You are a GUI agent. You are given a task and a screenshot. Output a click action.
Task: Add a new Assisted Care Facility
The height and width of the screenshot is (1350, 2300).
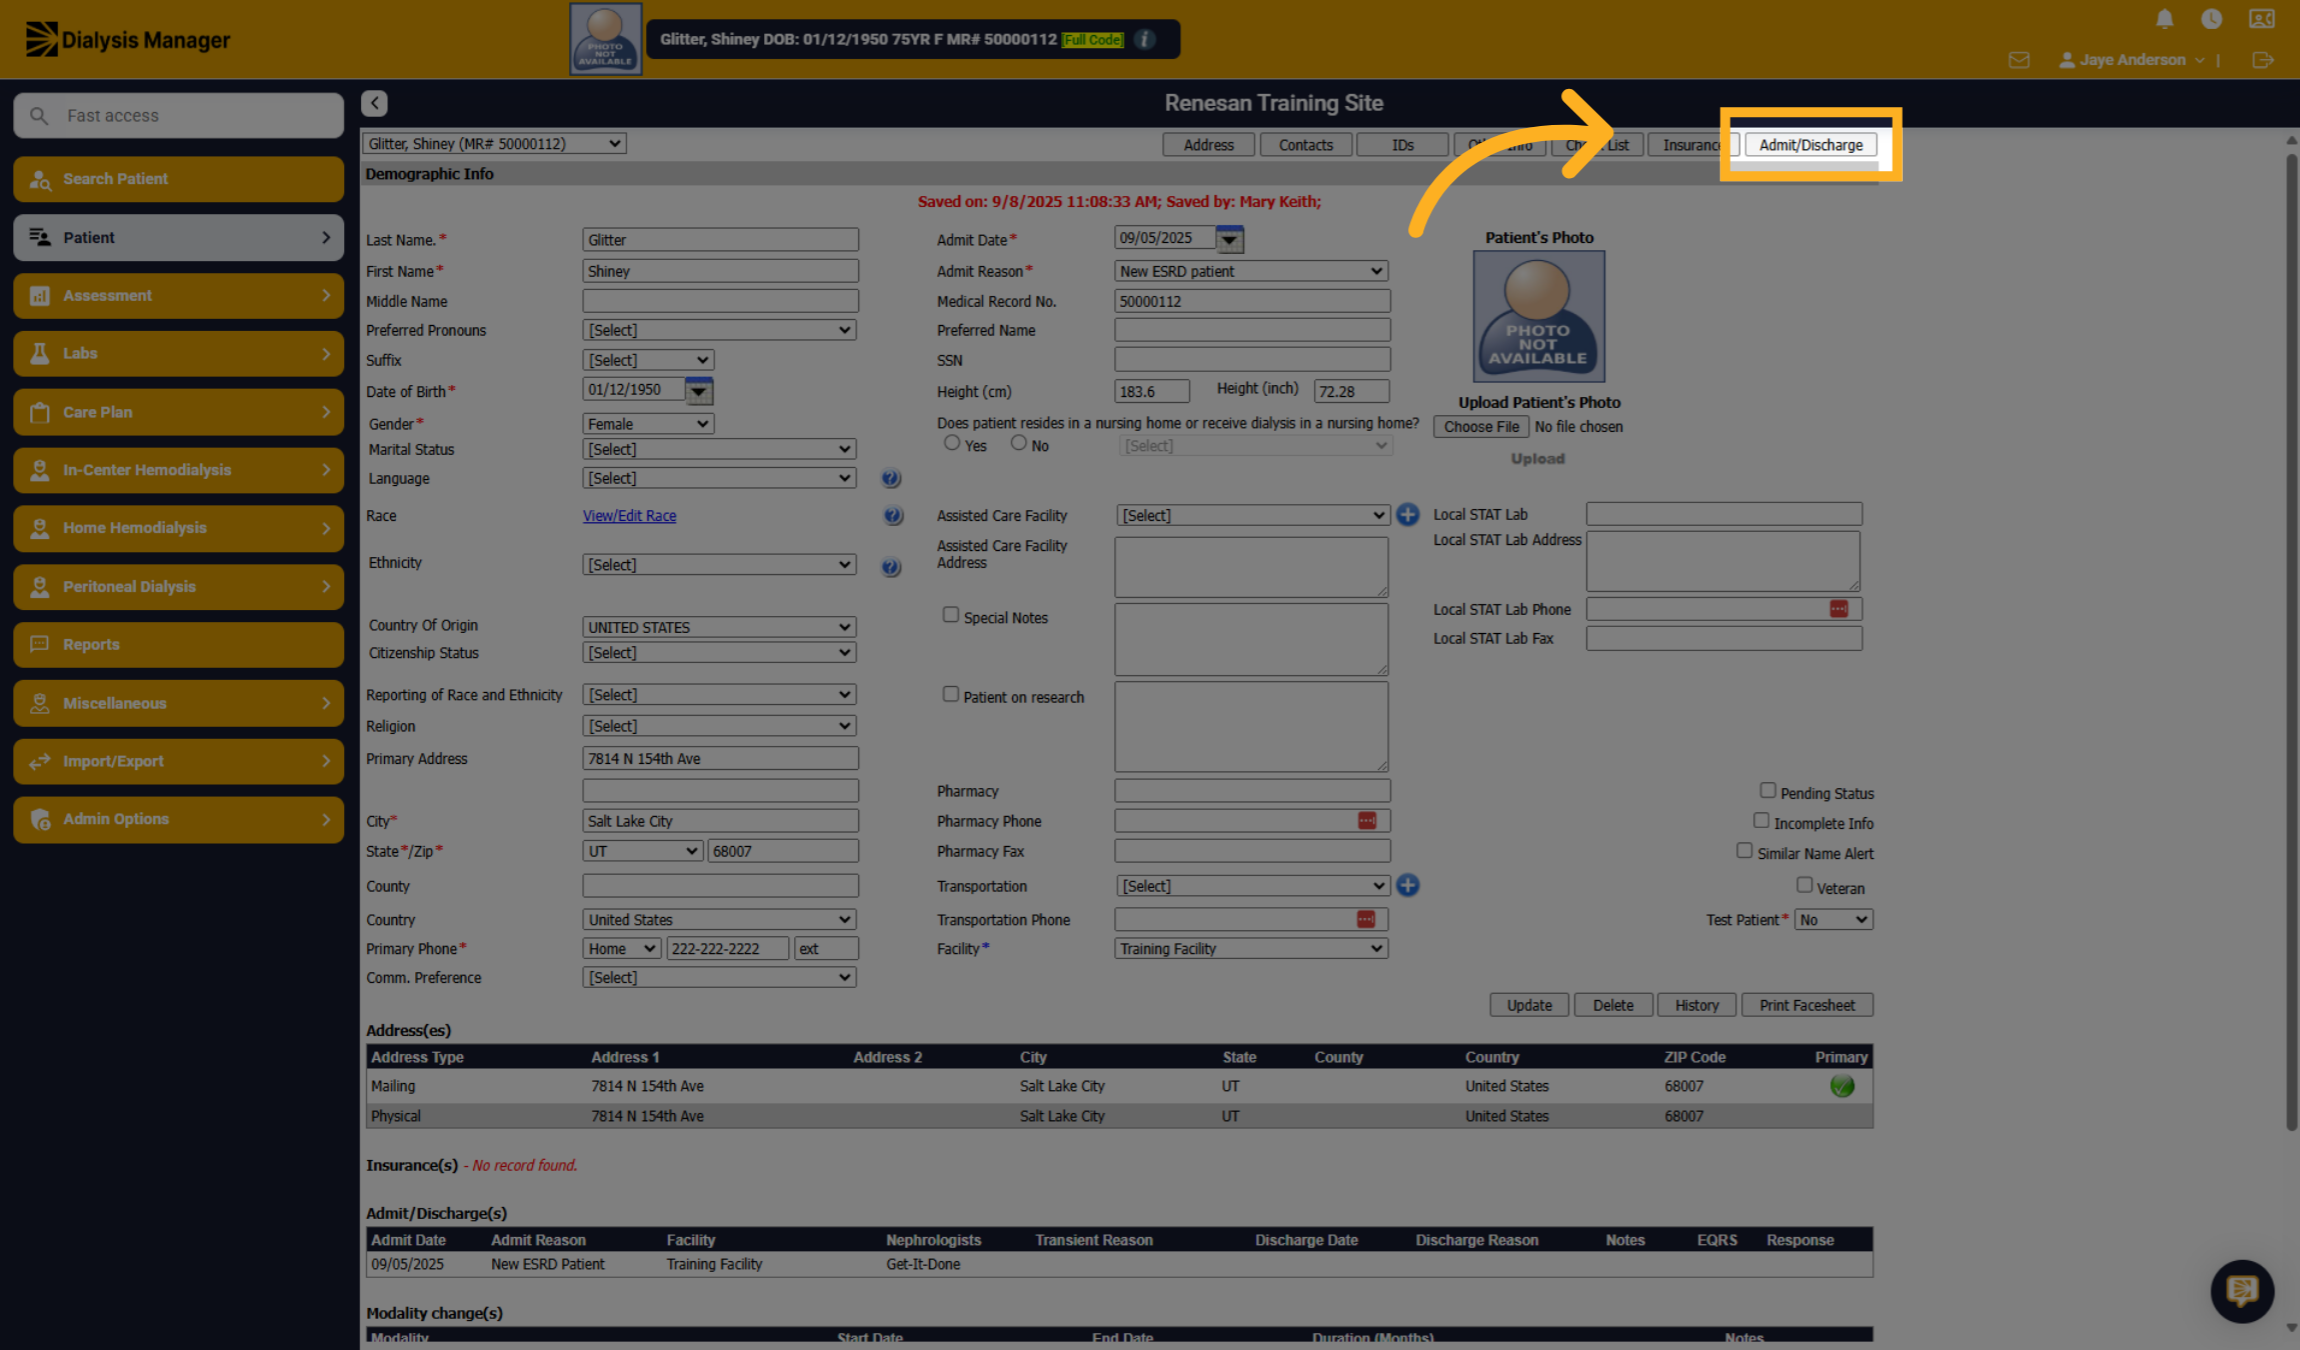tap(1407, 515)
